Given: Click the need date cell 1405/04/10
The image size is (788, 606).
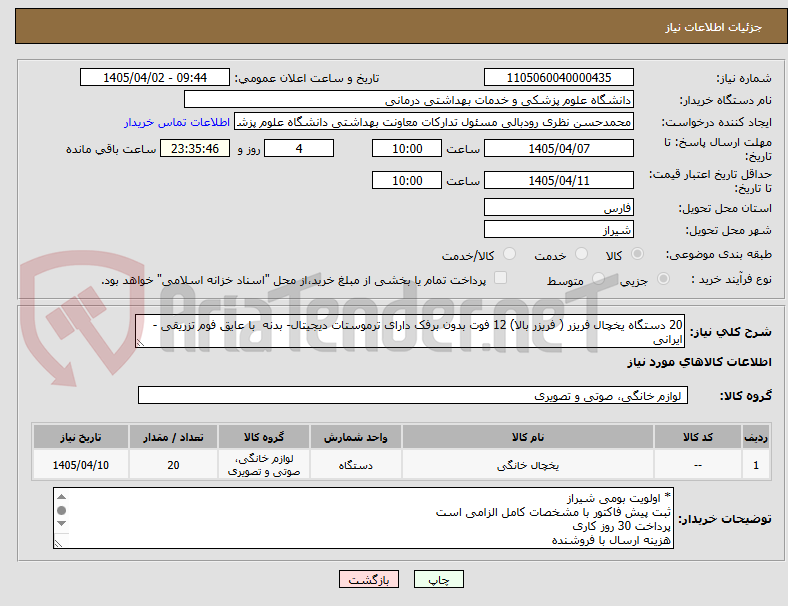Looking at the screenshot, I should [81, 465].
